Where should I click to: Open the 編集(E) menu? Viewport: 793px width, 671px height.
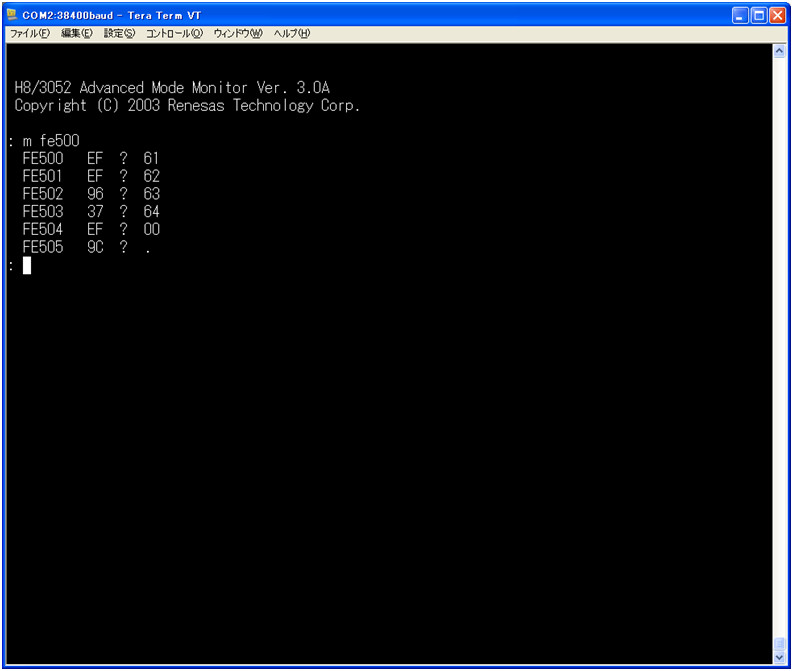pos(76,33)
